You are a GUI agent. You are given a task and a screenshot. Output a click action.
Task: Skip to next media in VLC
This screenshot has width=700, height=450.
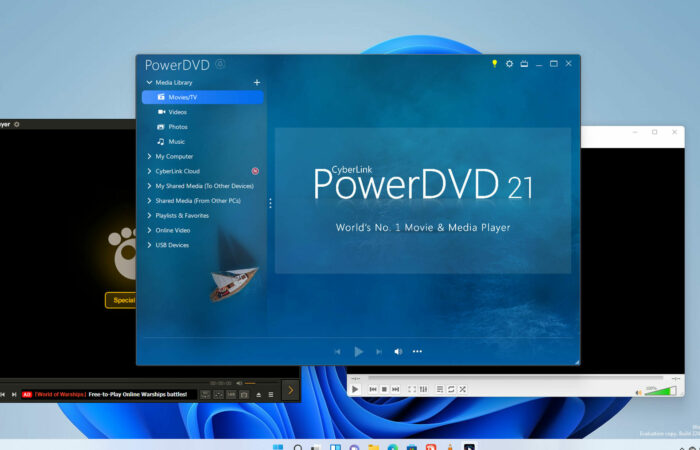pos(396,389)
